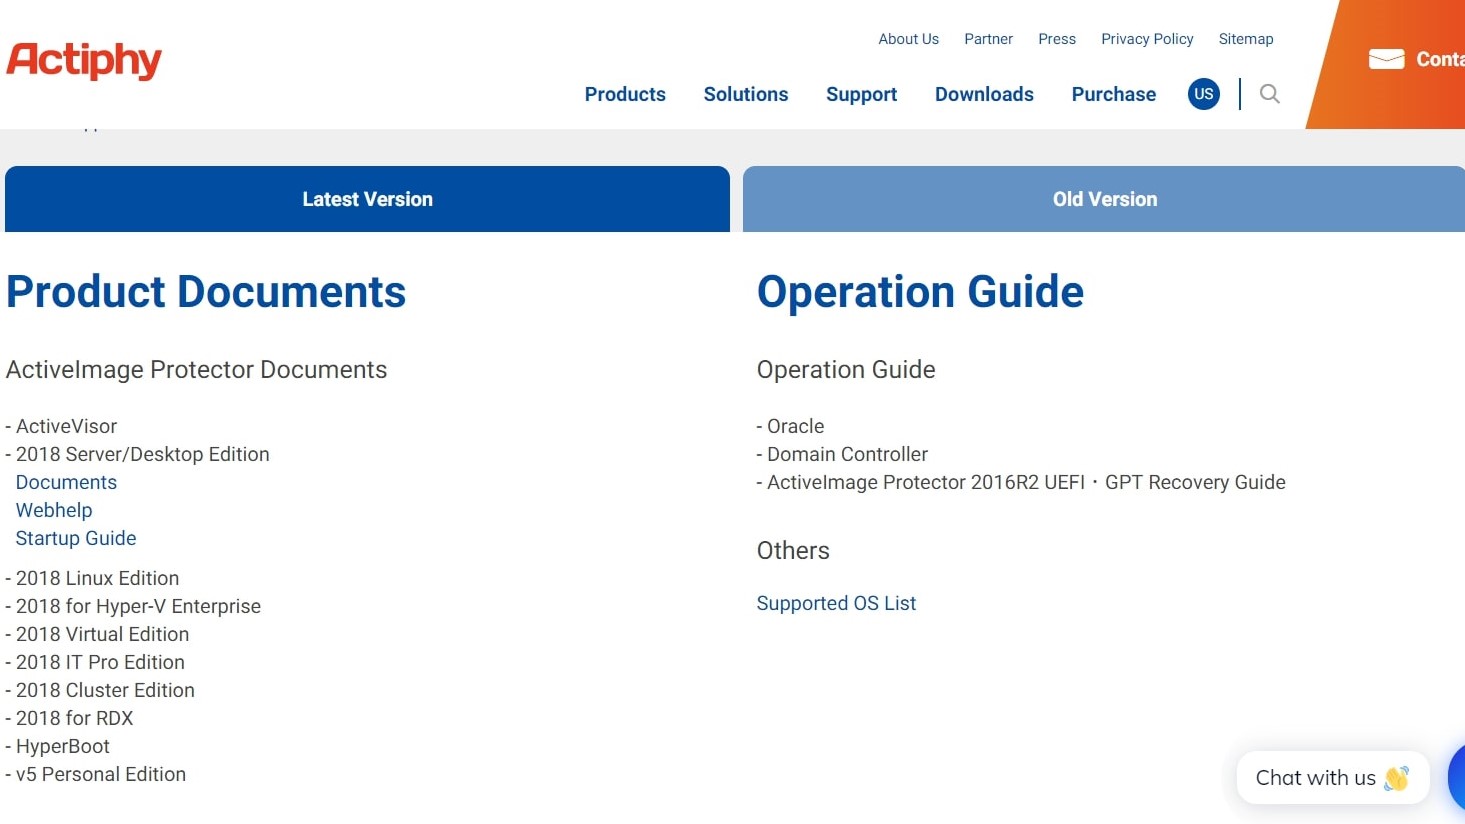
Task: Collapse the 2018 Server/Desktop Edition entry
Action: [x=138, y=454]
